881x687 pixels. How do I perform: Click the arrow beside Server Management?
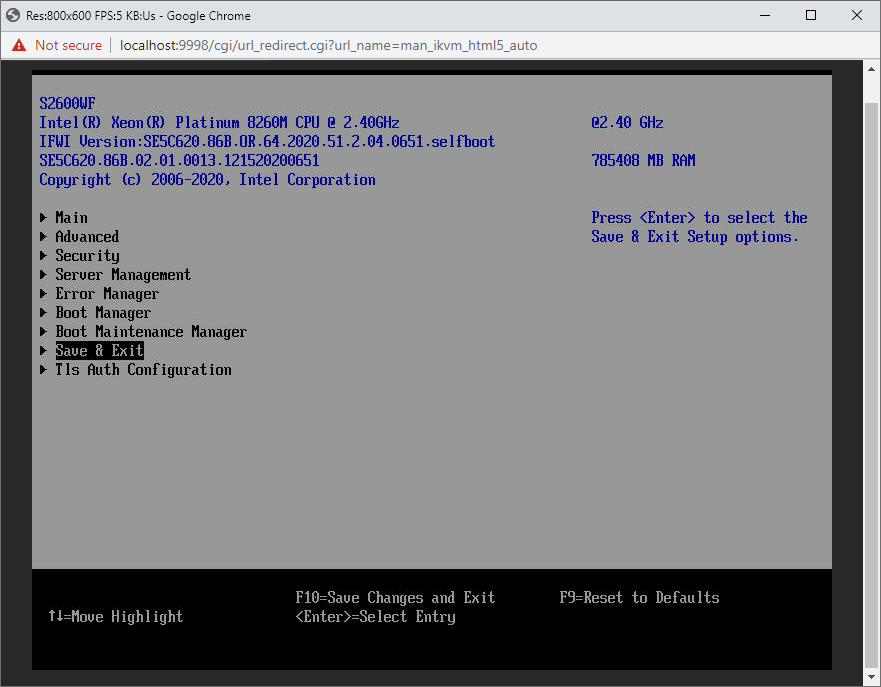pyautogui.click(x=43, y=275)
